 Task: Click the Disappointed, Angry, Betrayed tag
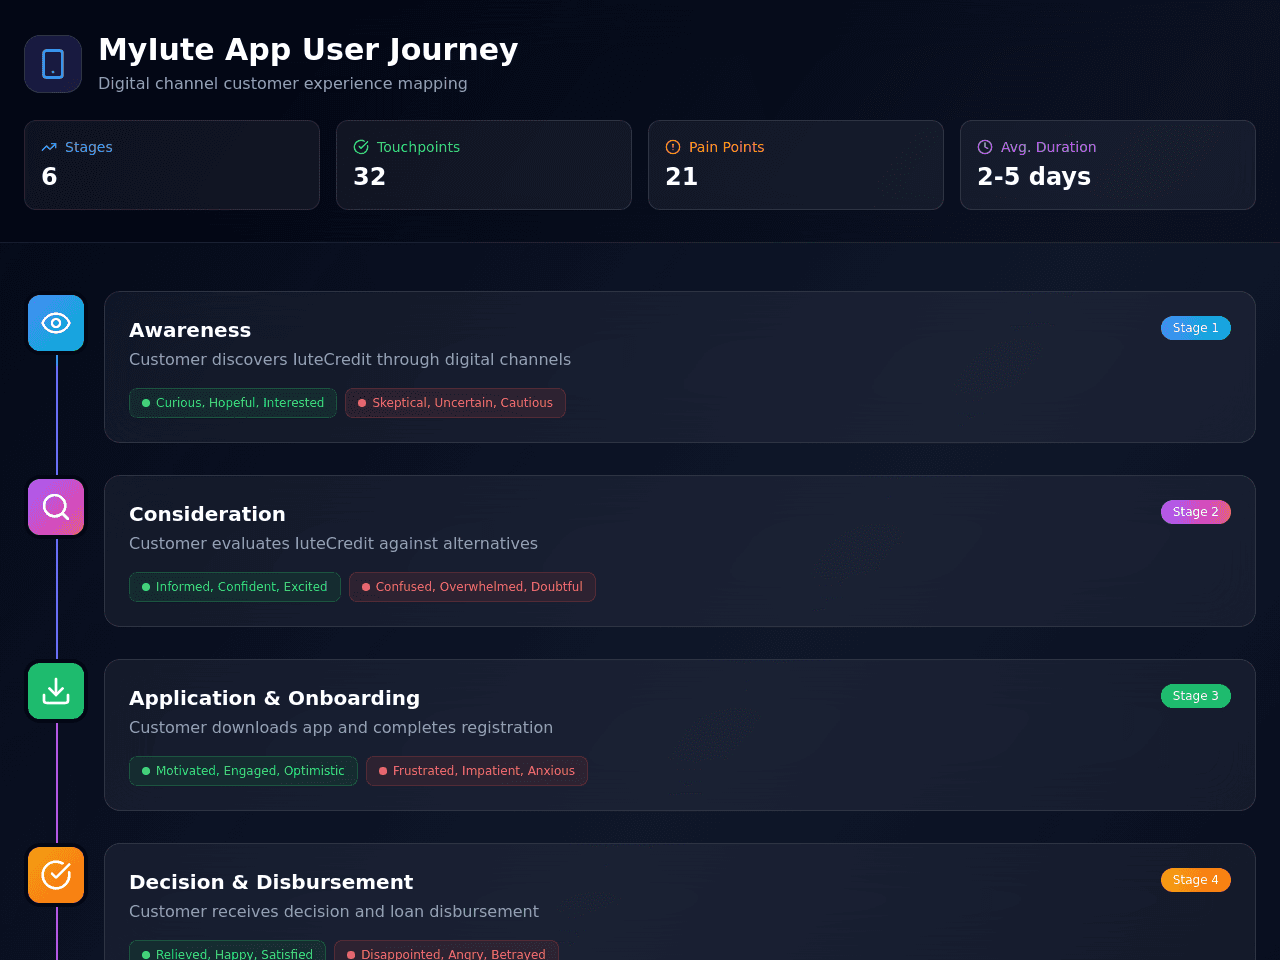446,951
